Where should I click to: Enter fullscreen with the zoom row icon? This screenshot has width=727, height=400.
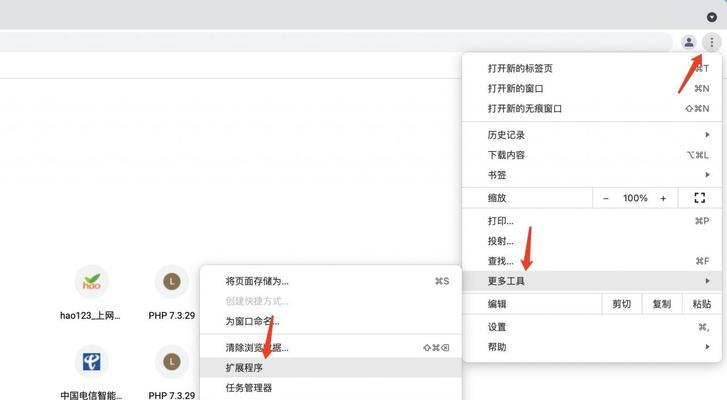tap(700, 198)
